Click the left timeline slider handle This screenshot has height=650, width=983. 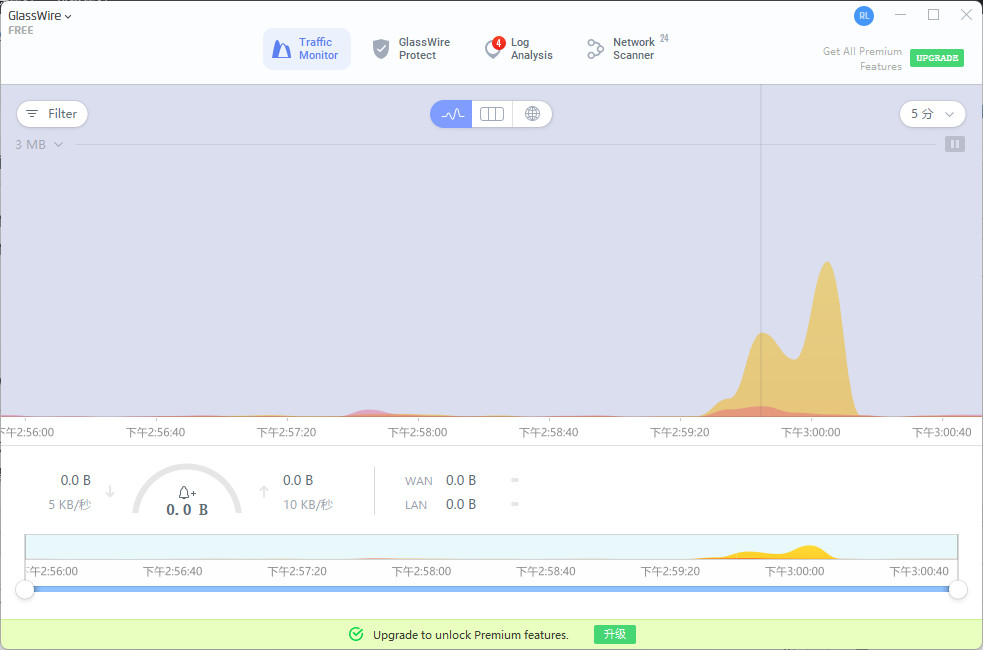click(25, 589)
